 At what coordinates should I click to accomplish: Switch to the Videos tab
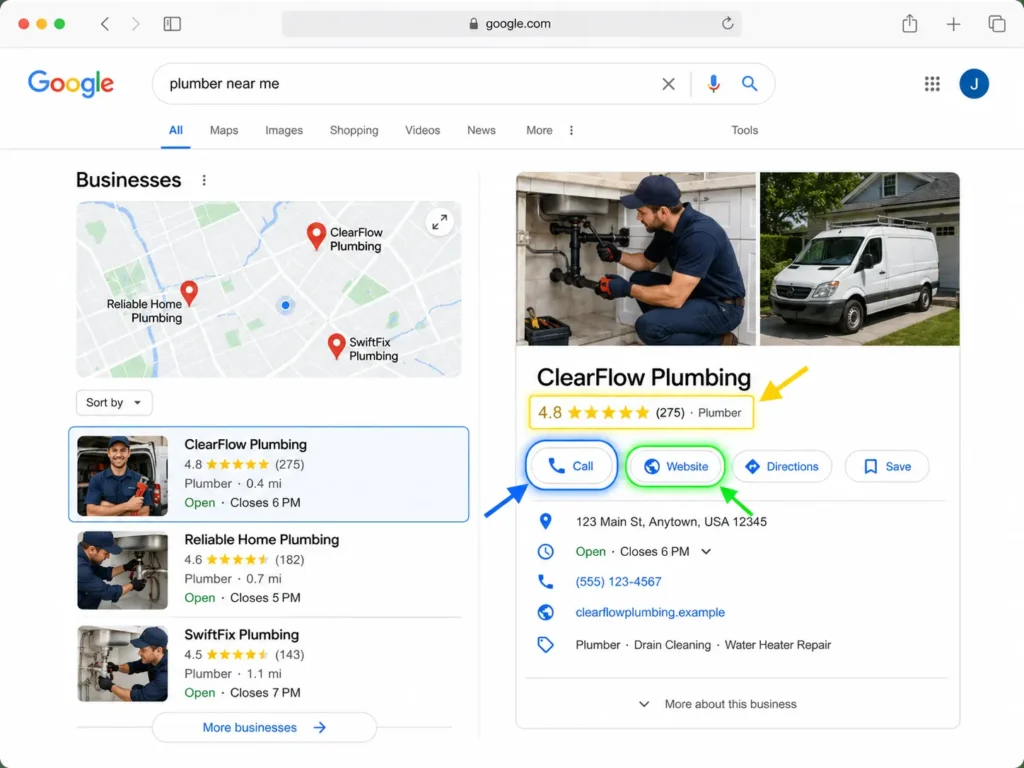(423, 130)
